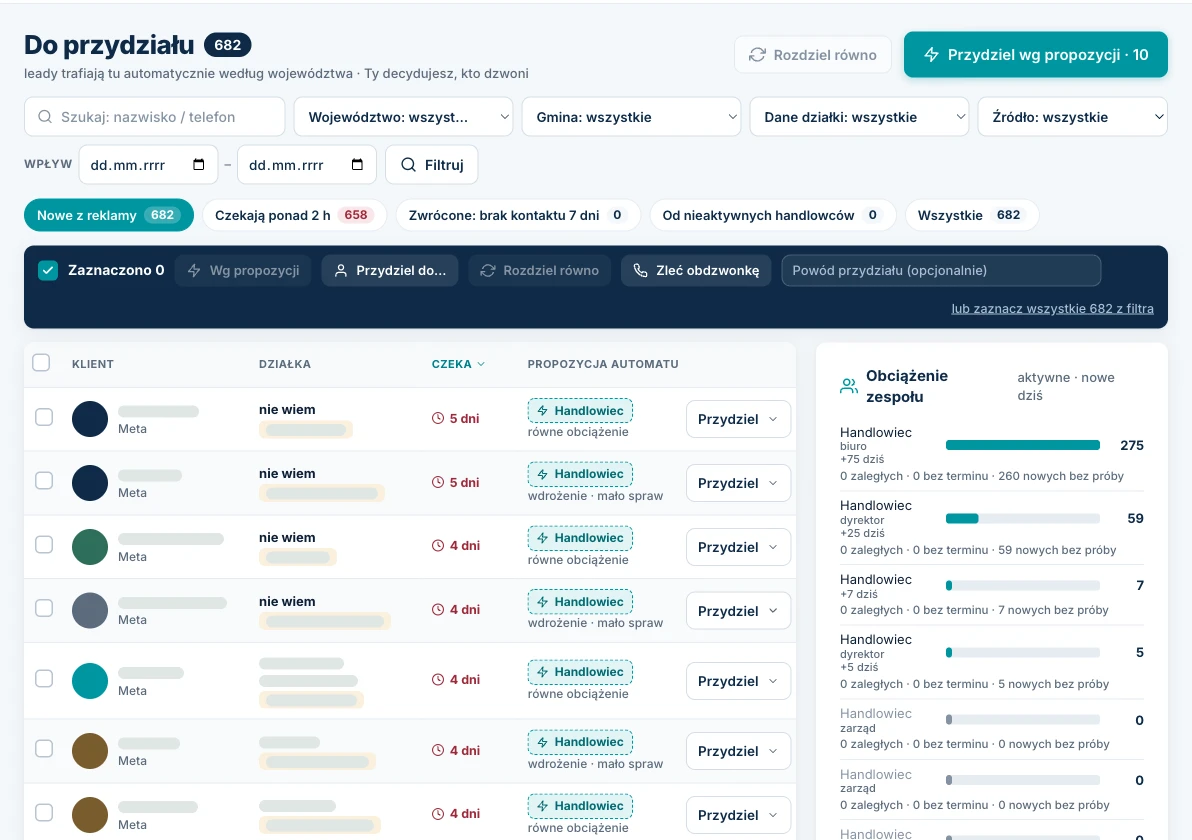Click the magnifier icon on the Filtruj button
1192x840 pixels.
pos(408,165)
